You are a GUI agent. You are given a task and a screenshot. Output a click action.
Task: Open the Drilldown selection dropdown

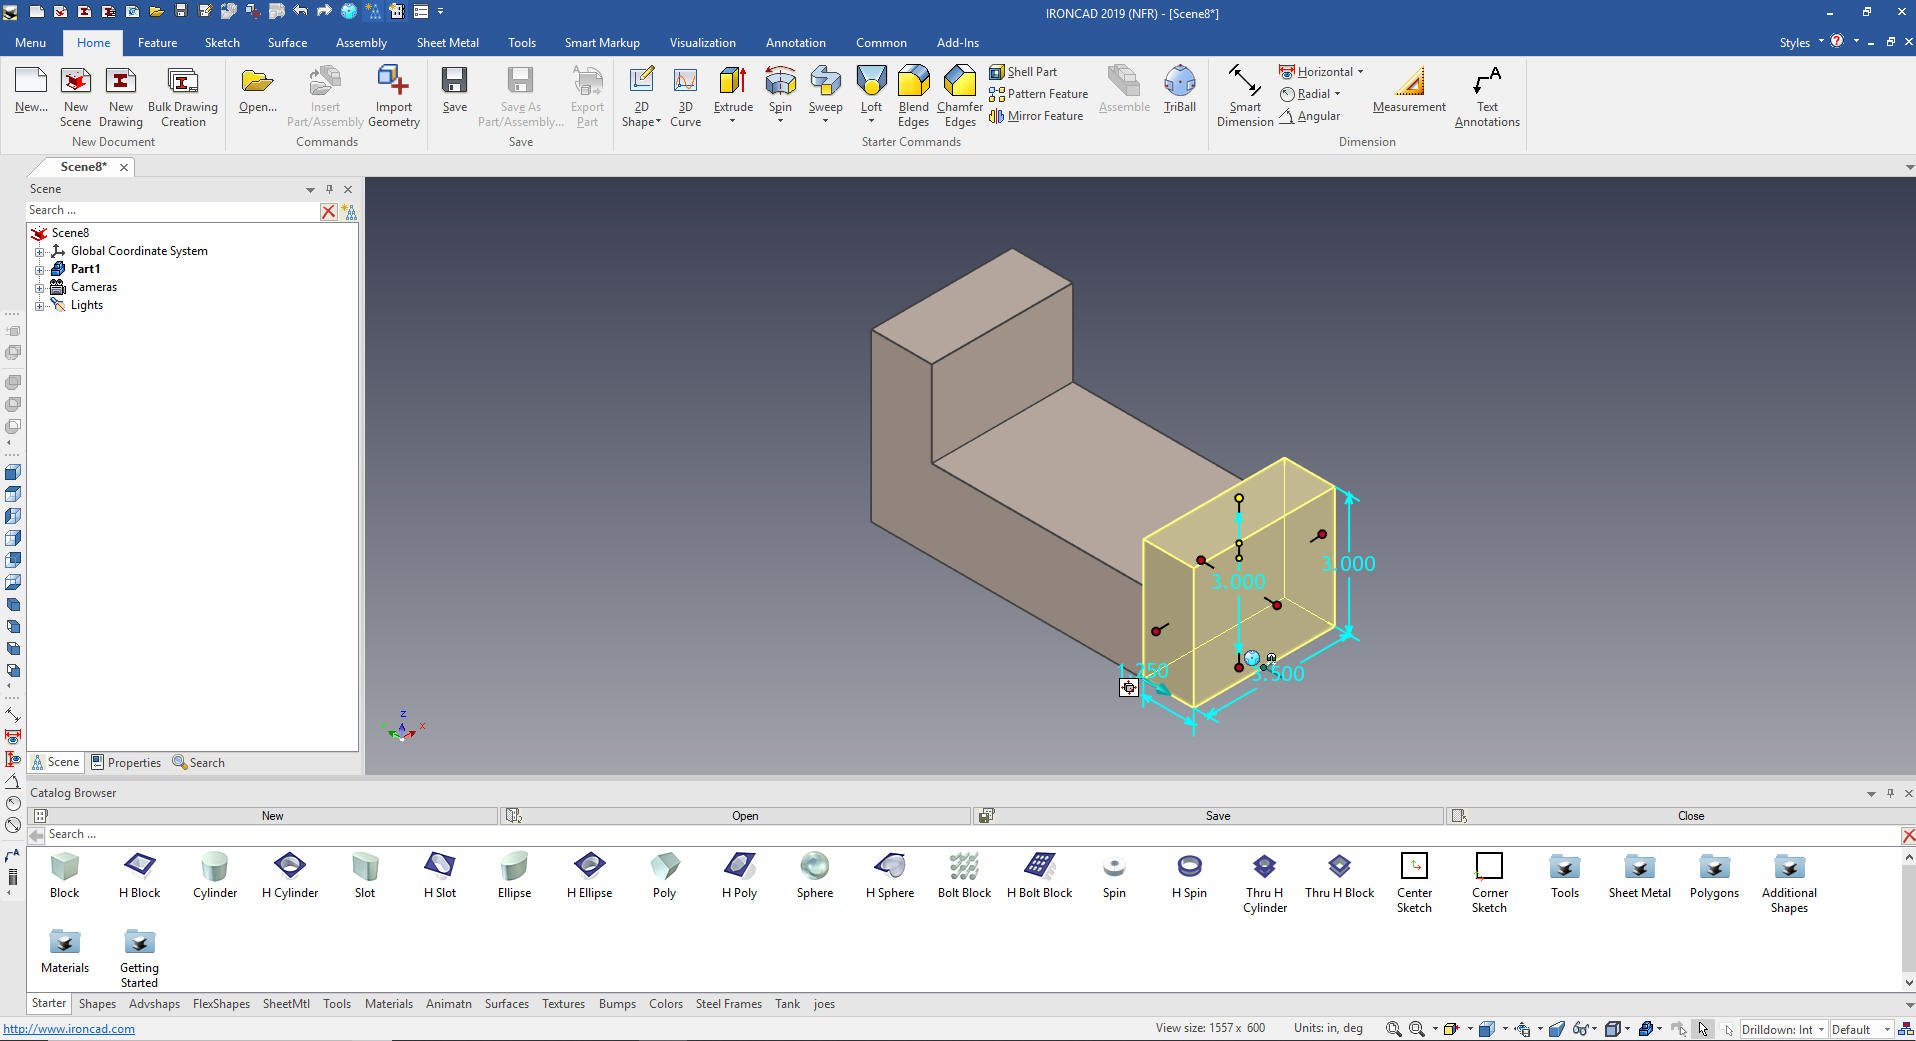(1821, 1029)
